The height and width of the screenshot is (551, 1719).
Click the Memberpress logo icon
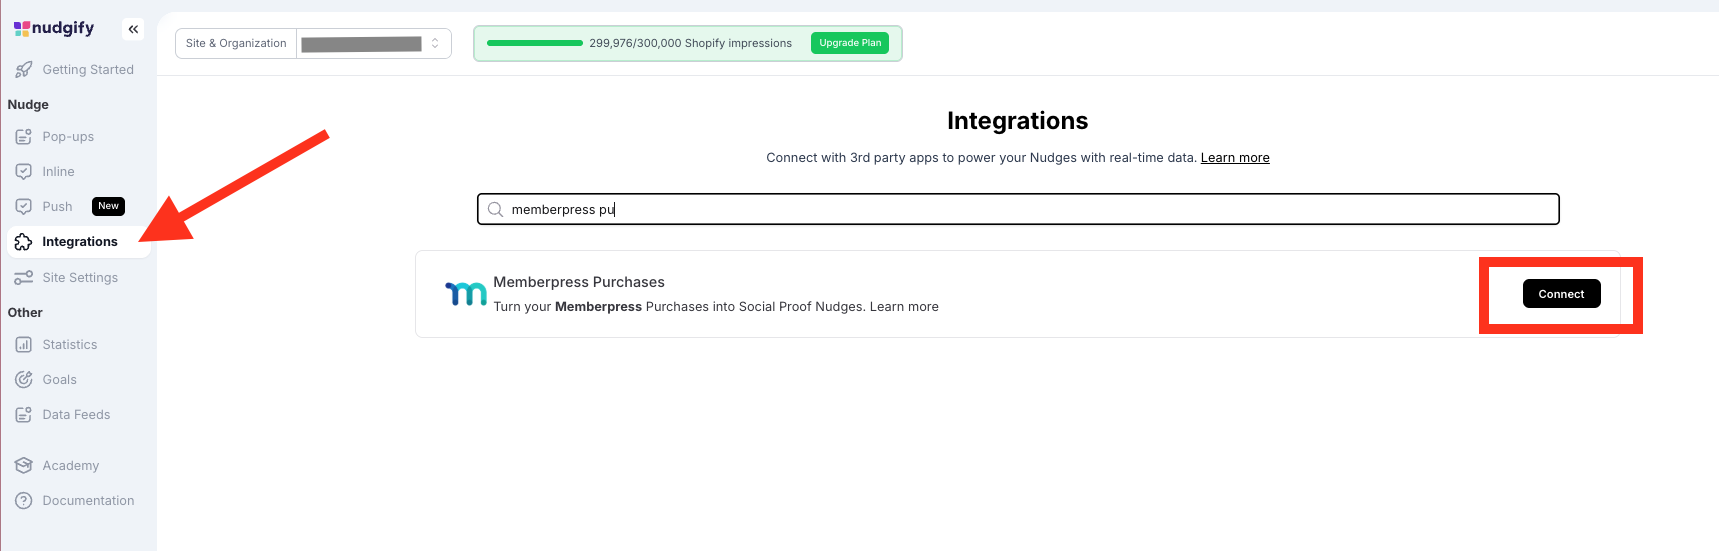465,293
